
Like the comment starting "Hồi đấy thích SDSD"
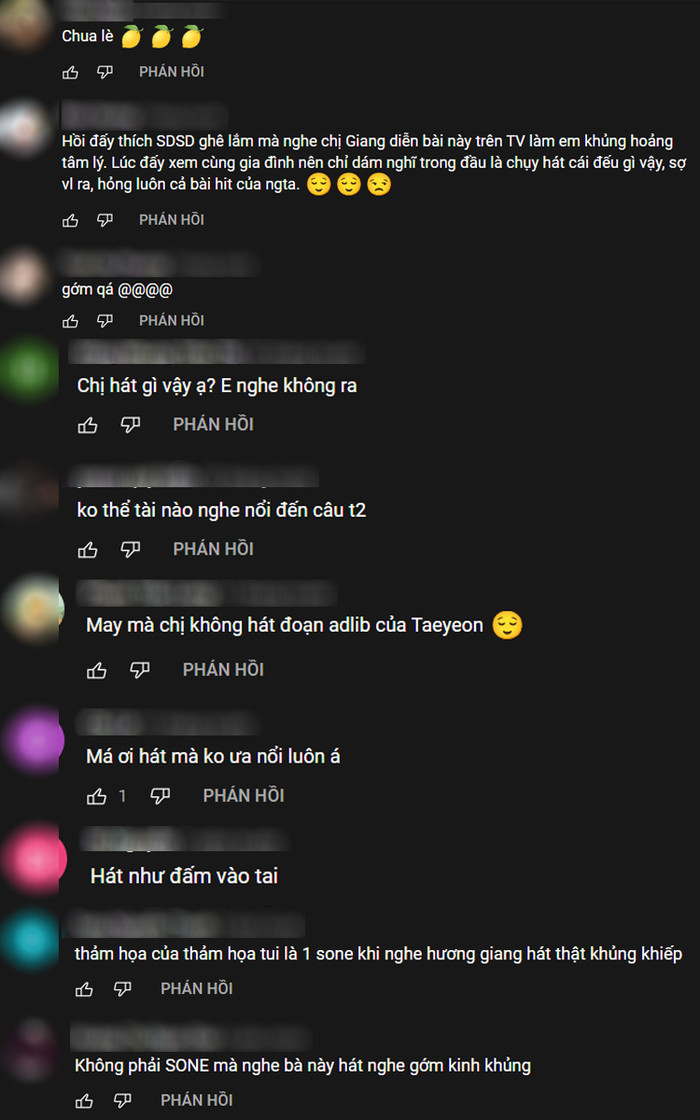pos(70,220)
